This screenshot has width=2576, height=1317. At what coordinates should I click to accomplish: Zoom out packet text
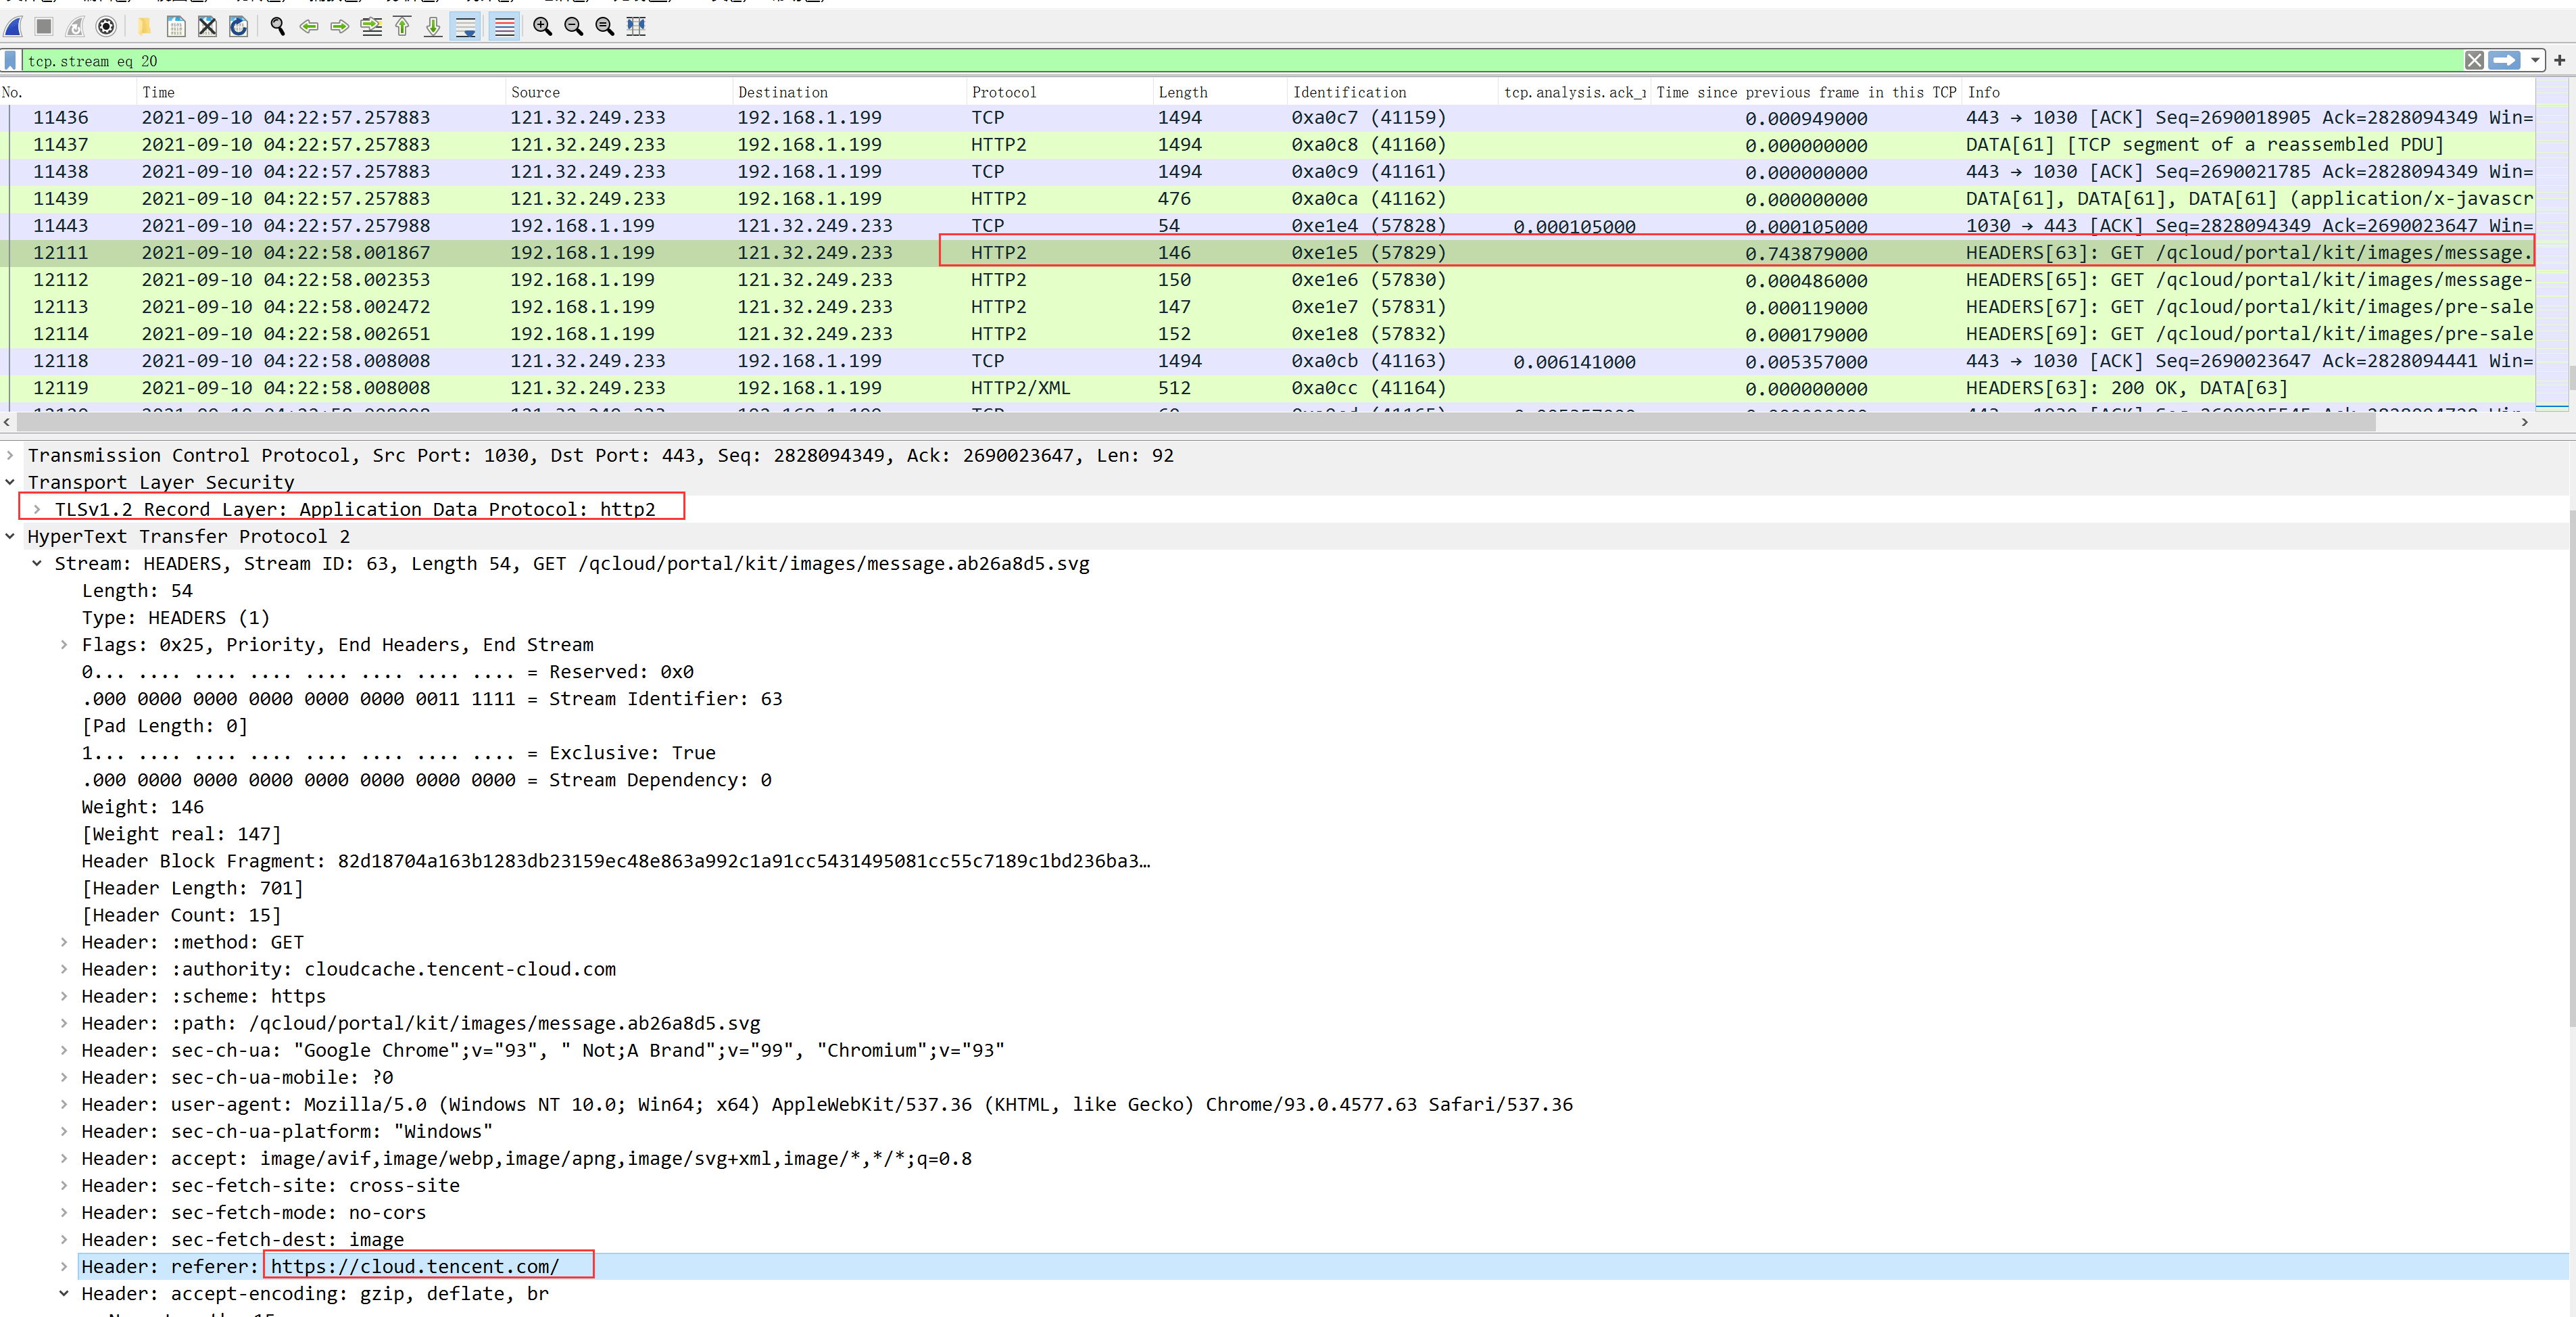tap(573, 27)
